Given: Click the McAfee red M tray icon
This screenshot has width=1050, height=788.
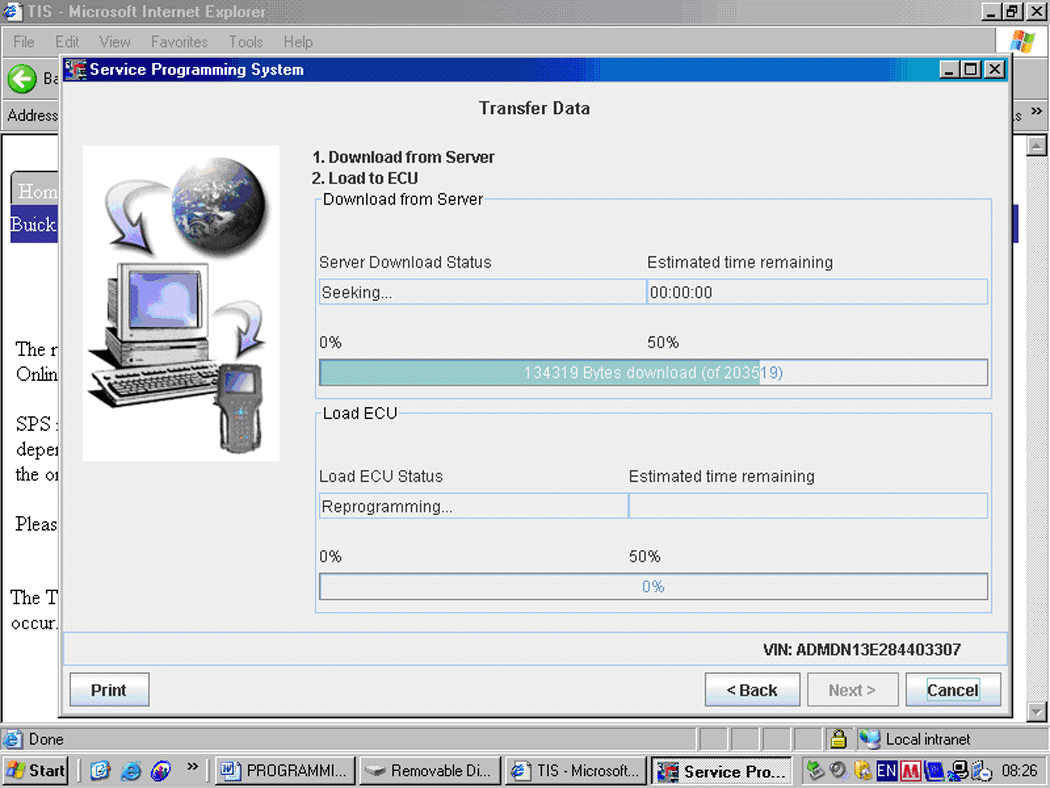Looking at the screenshot, I should [910, 771].
